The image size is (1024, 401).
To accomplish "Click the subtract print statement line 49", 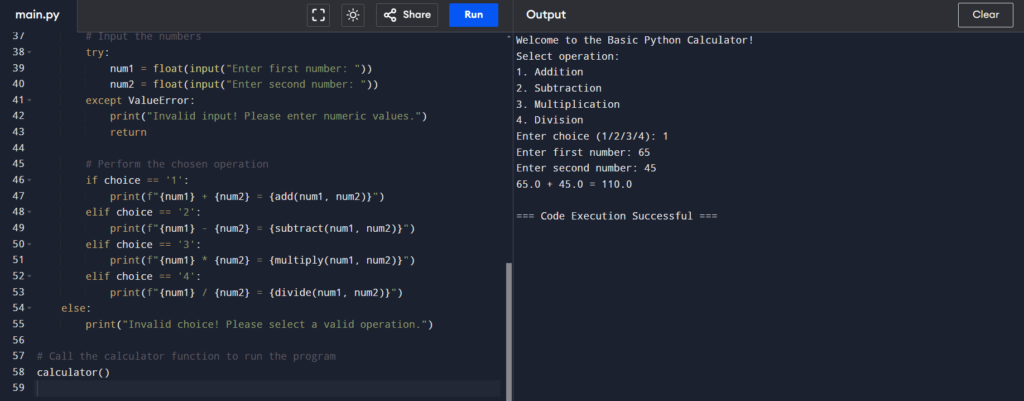I will [x=263, y=229].
